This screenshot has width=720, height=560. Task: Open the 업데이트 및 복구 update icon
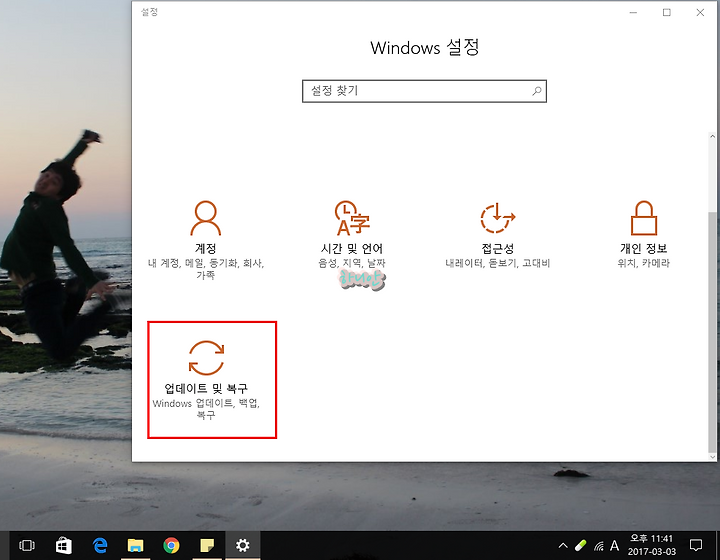206,358
